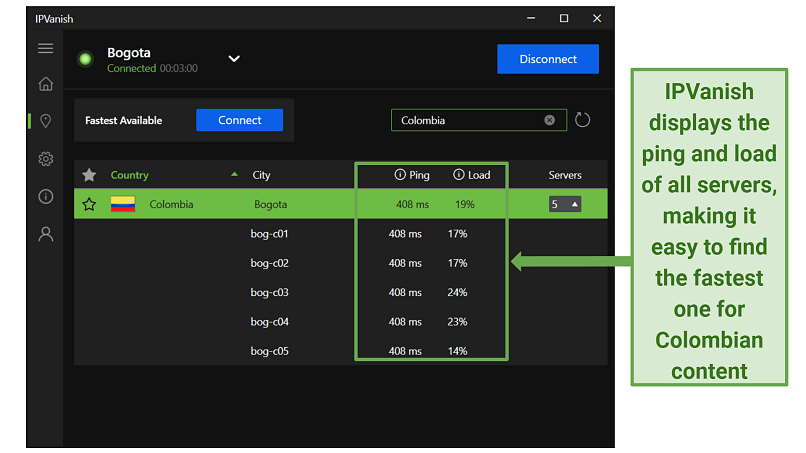Image resolution: width=806 pixels, height=453 pixels.
Task: Click the Colombia country name in row
Action: (x=171, y=204)
